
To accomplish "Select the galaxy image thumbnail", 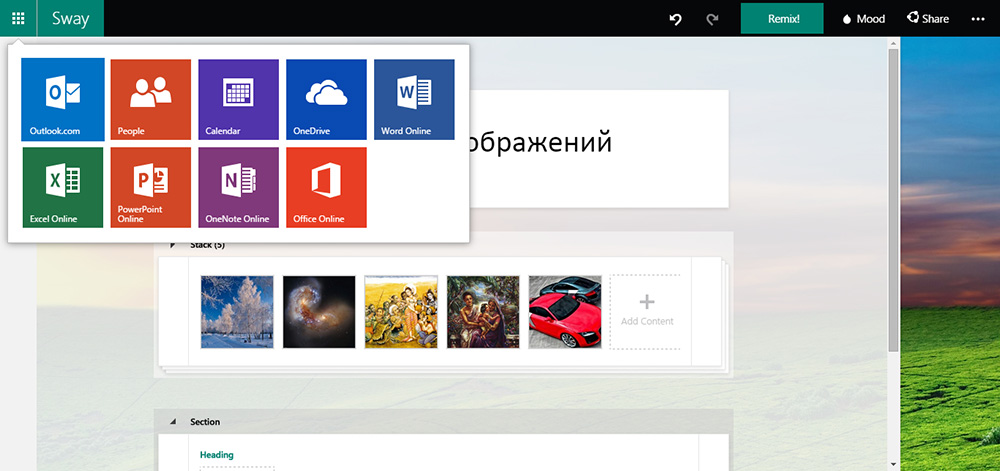I will coord(319,312).
